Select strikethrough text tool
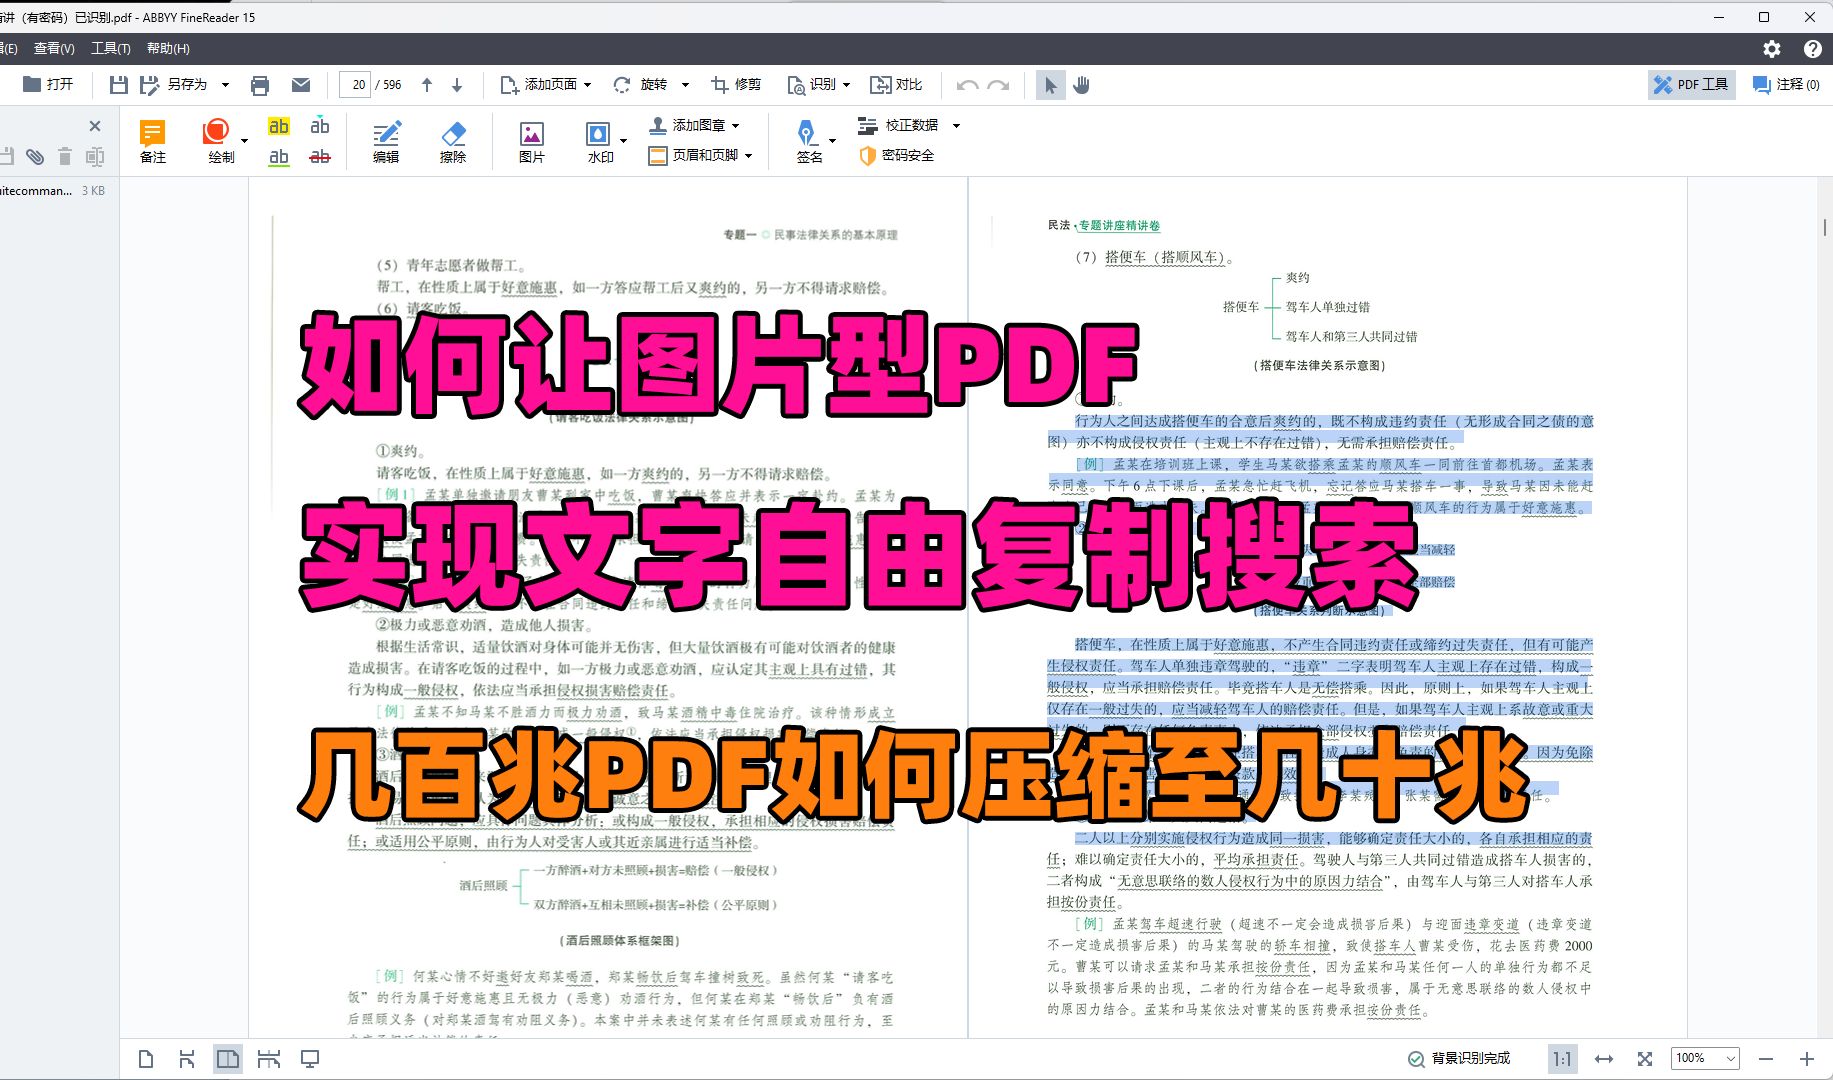1833x1080 pixels. pyautogui.click(x=320, y=157)
